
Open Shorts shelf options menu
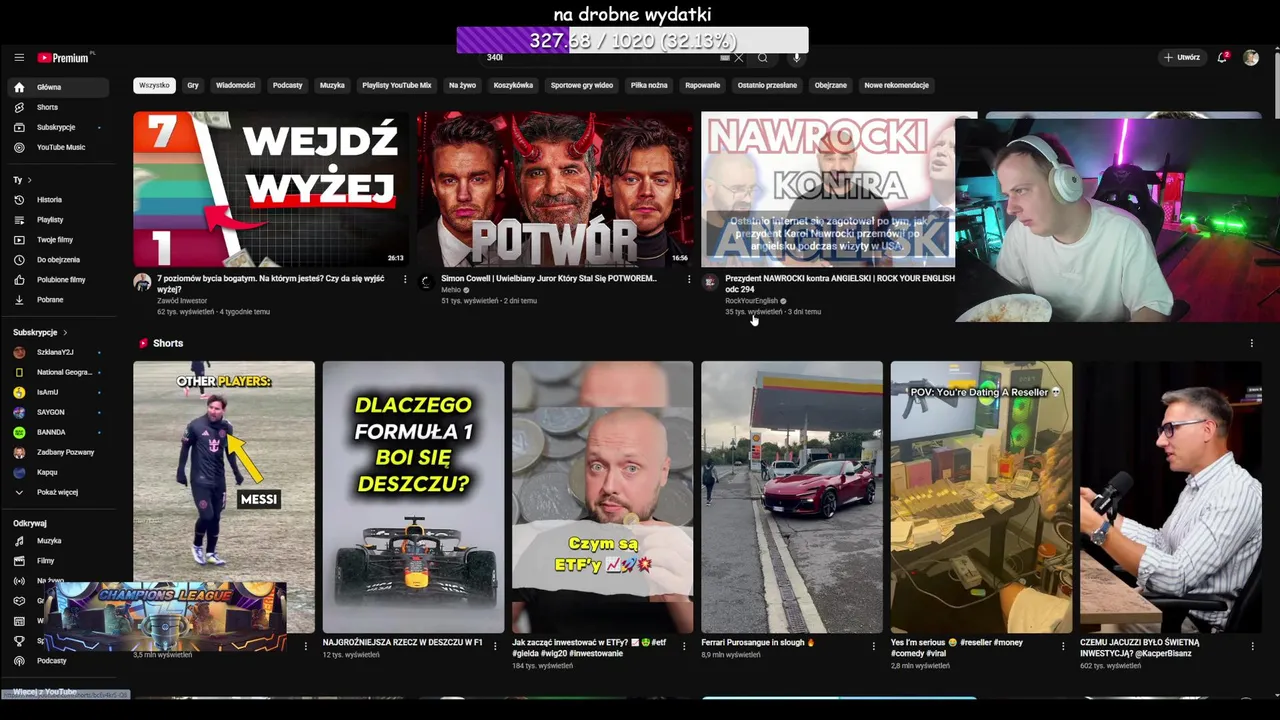click(1251, 343)
